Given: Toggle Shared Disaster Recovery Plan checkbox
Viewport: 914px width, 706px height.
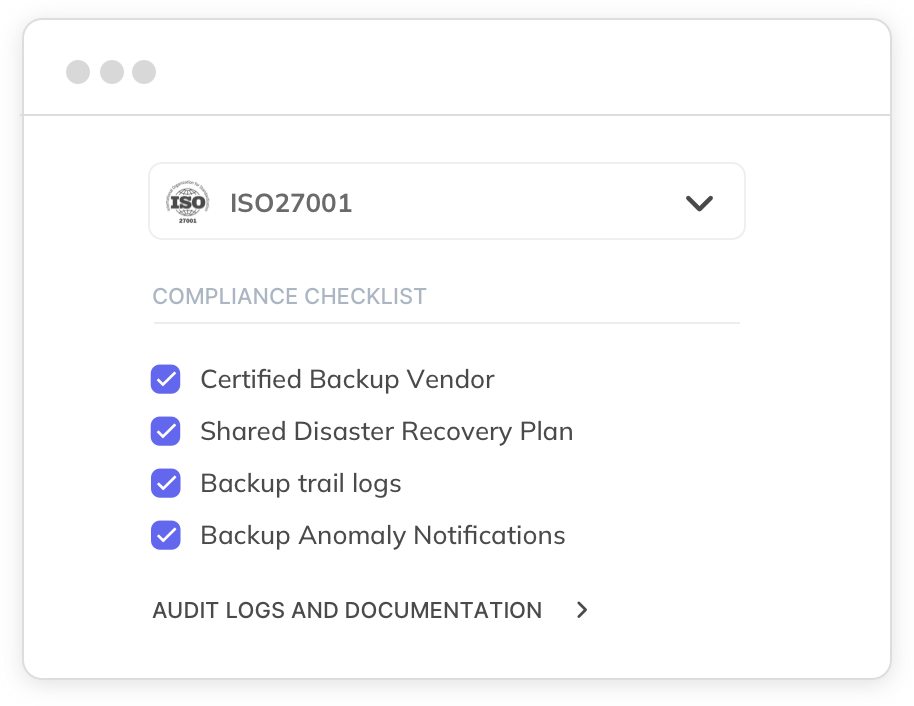Looking at the screenshot, I should pos(165,432).
